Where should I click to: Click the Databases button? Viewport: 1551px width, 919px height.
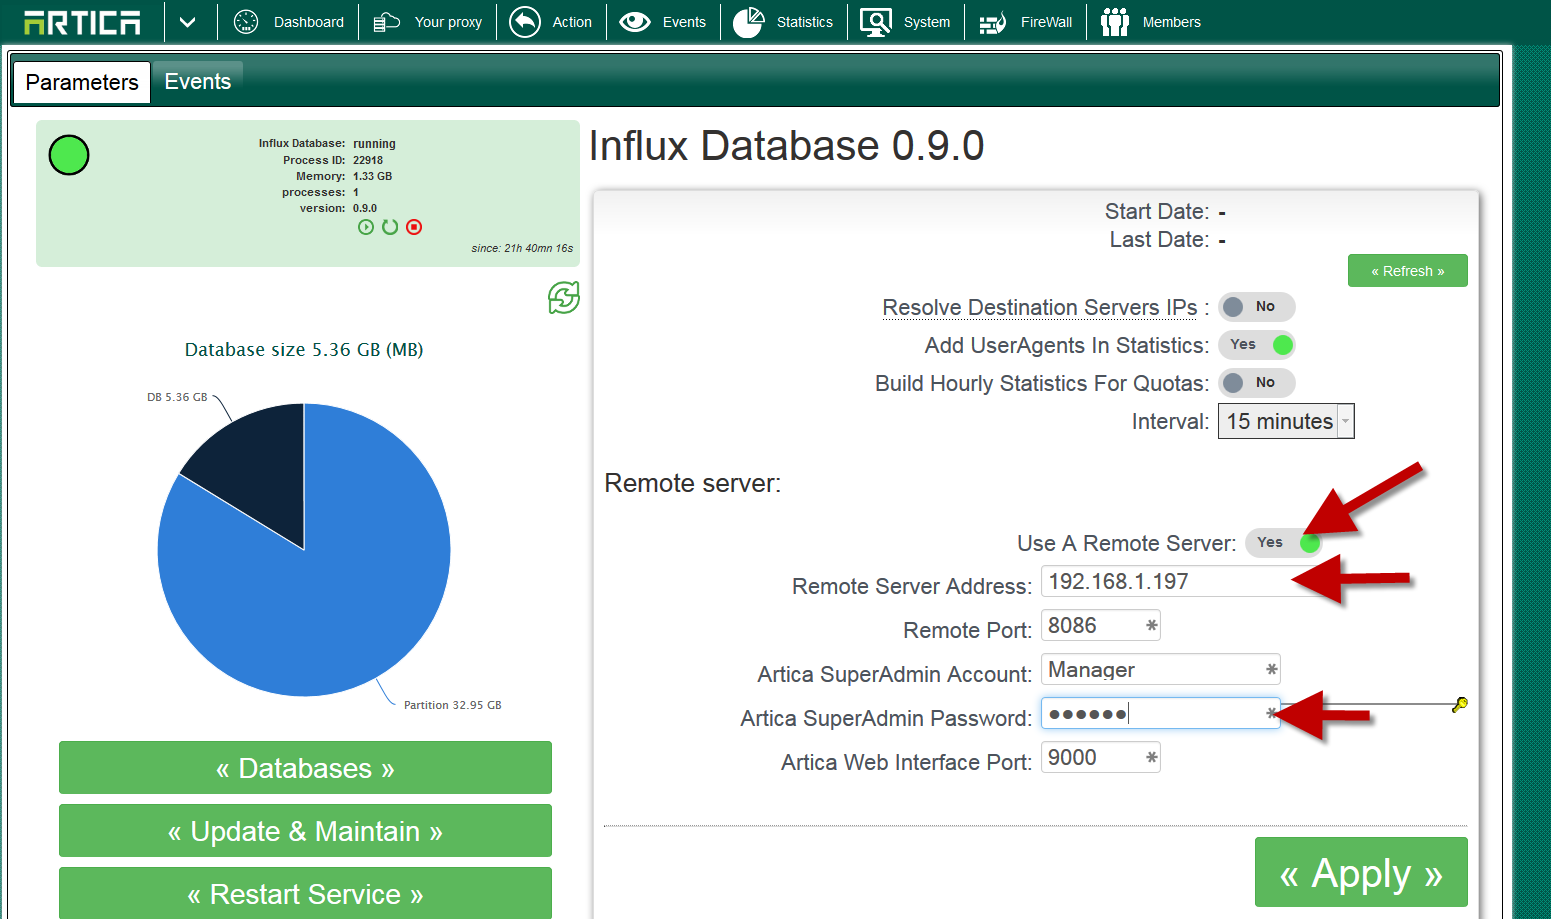click(x=305, y=768)
